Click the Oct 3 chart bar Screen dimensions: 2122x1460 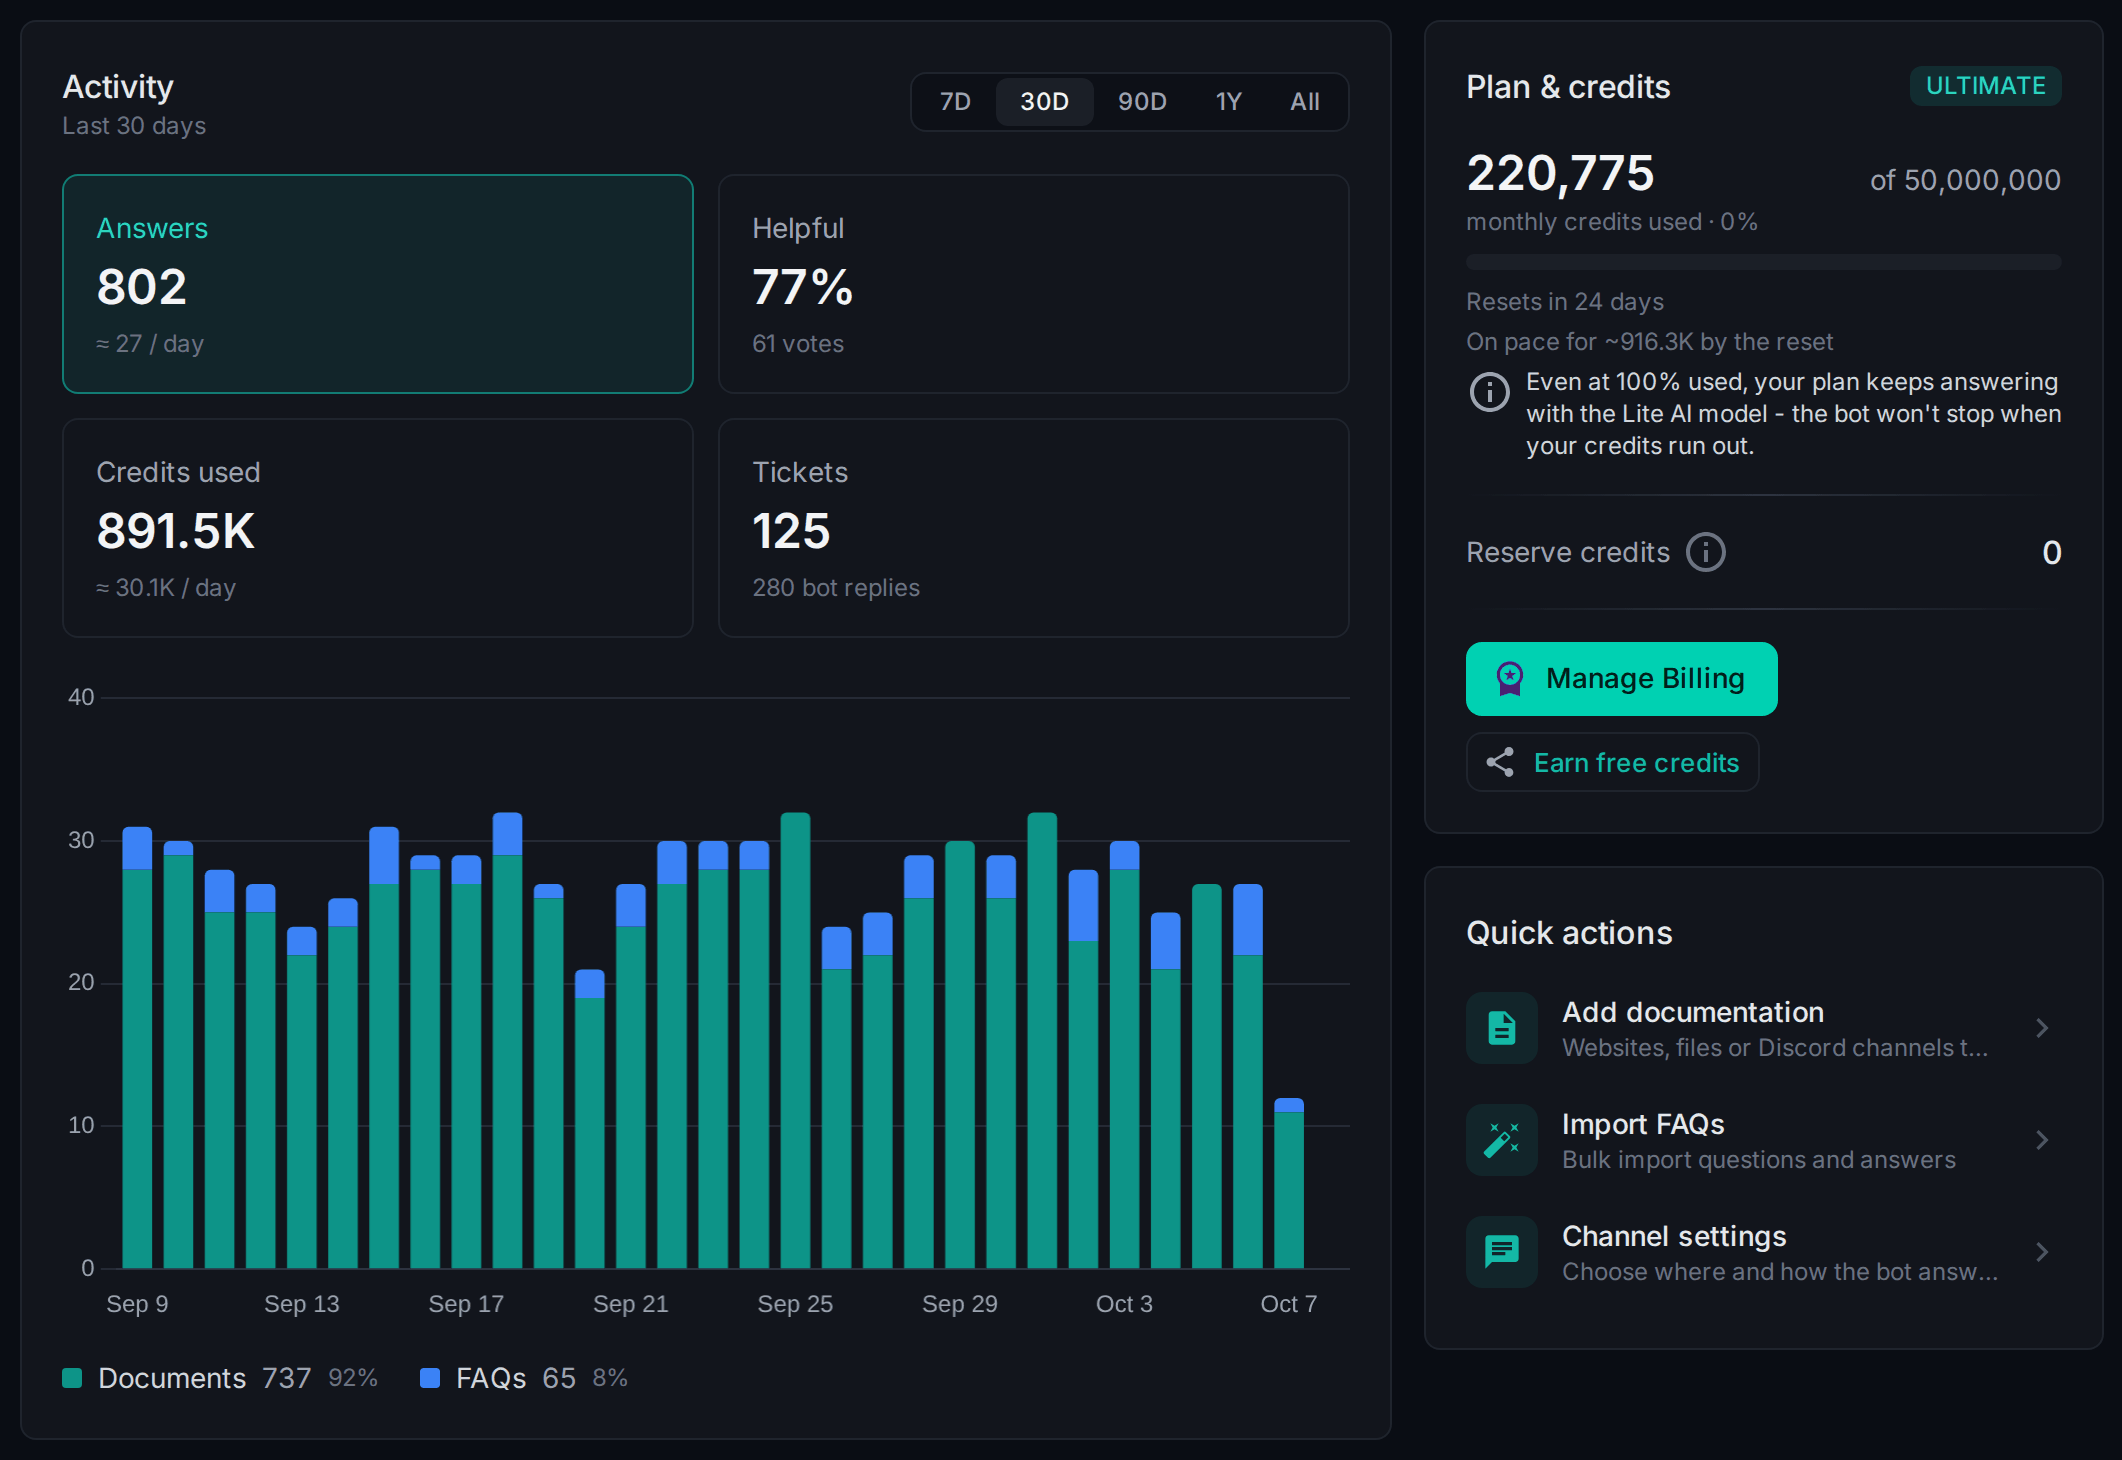tap(1124, 1054)
